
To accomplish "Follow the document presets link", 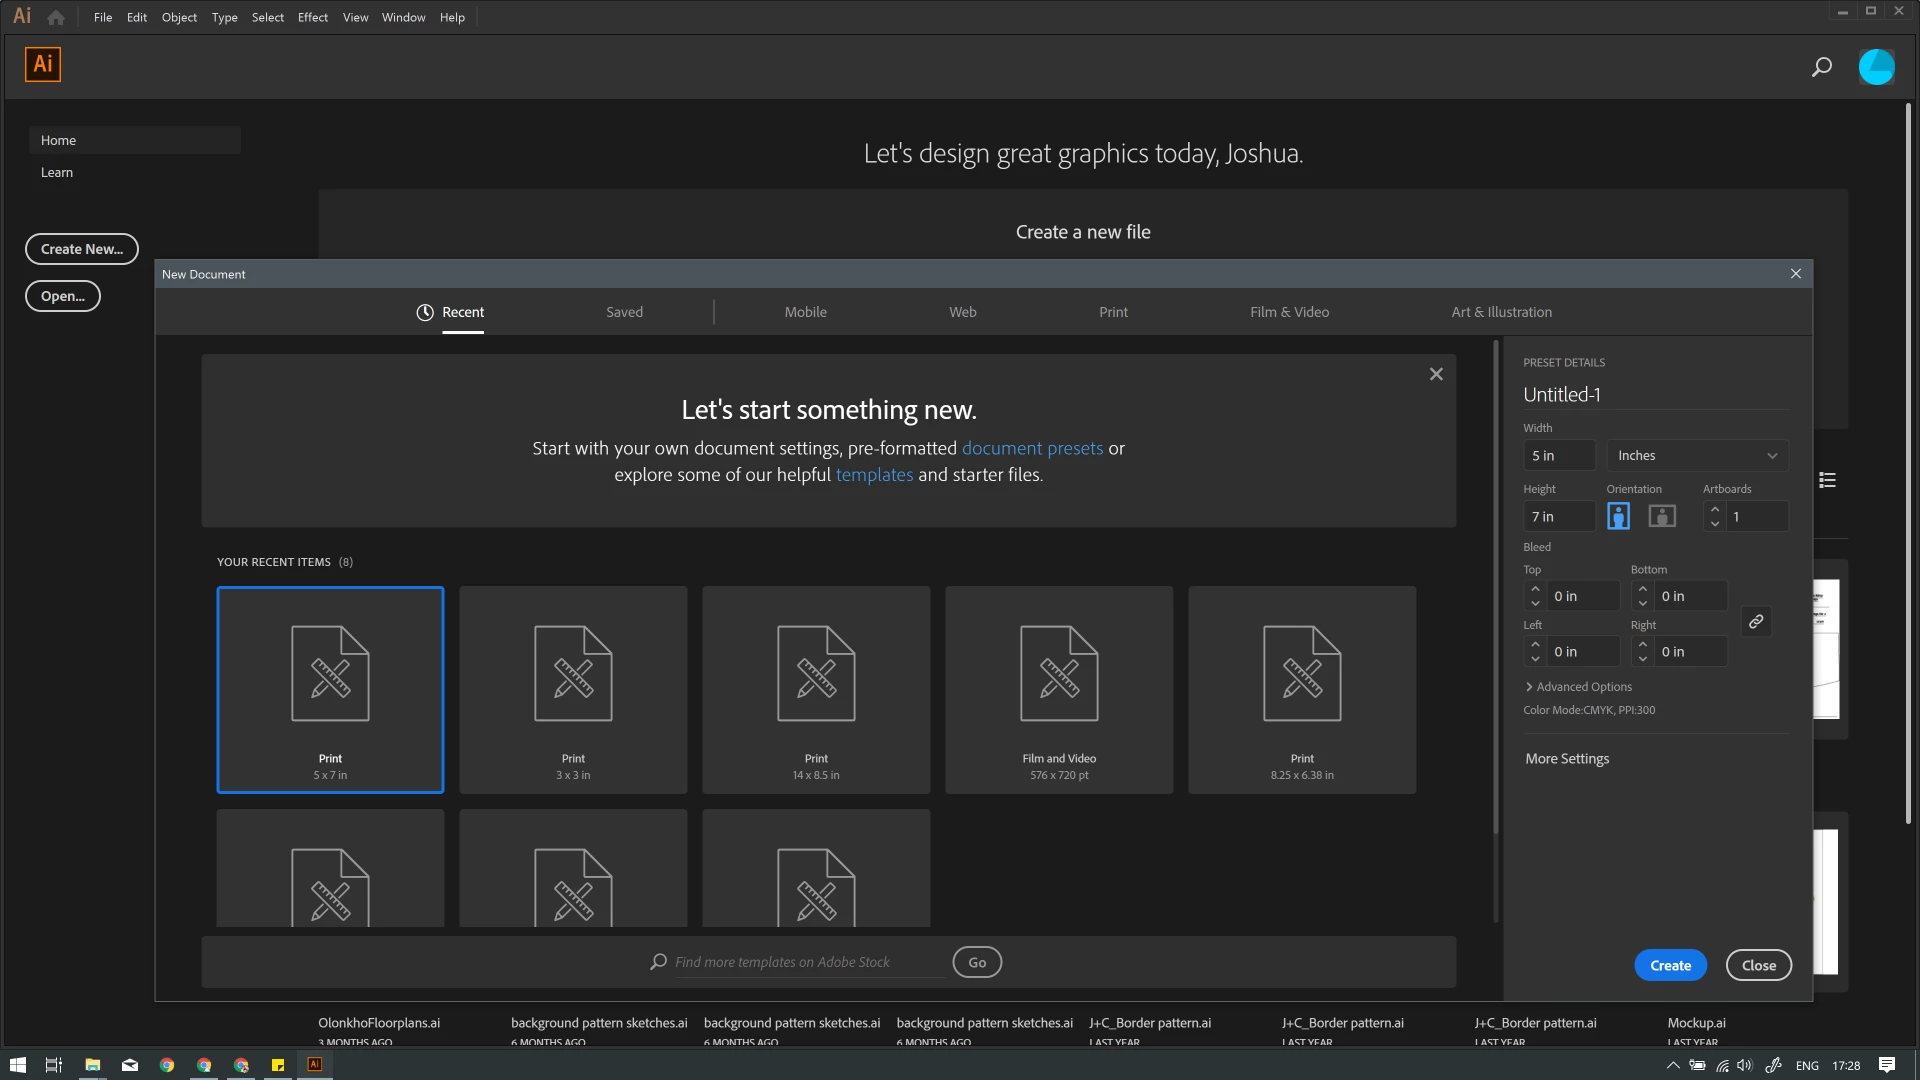I will click(1032, 448).
